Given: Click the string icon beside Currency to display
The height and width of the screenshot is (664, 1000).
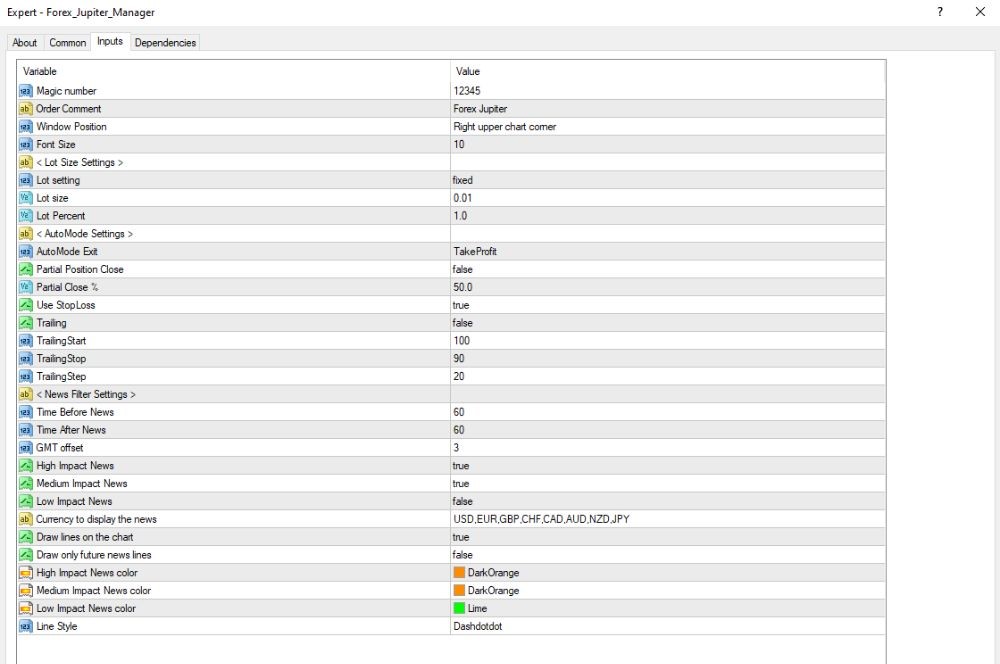Looking at the screenshot, I should 26,520.
